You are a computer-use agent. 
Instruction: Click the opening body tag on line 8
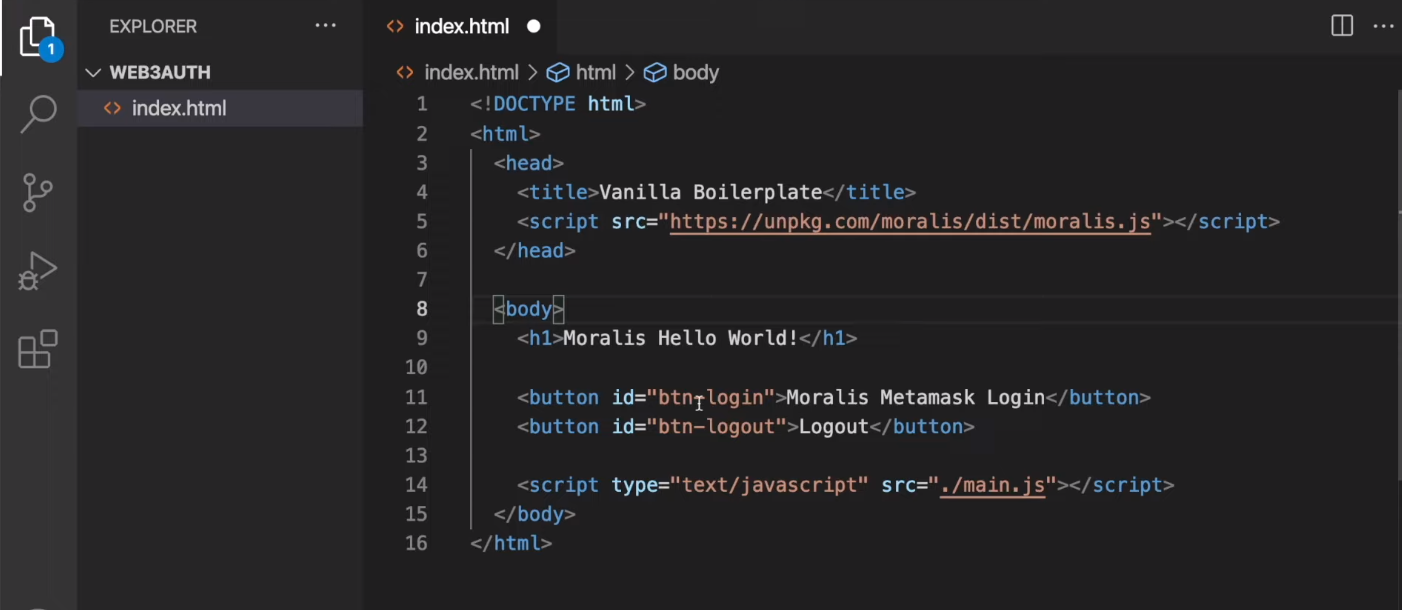(x=529, y=309)
